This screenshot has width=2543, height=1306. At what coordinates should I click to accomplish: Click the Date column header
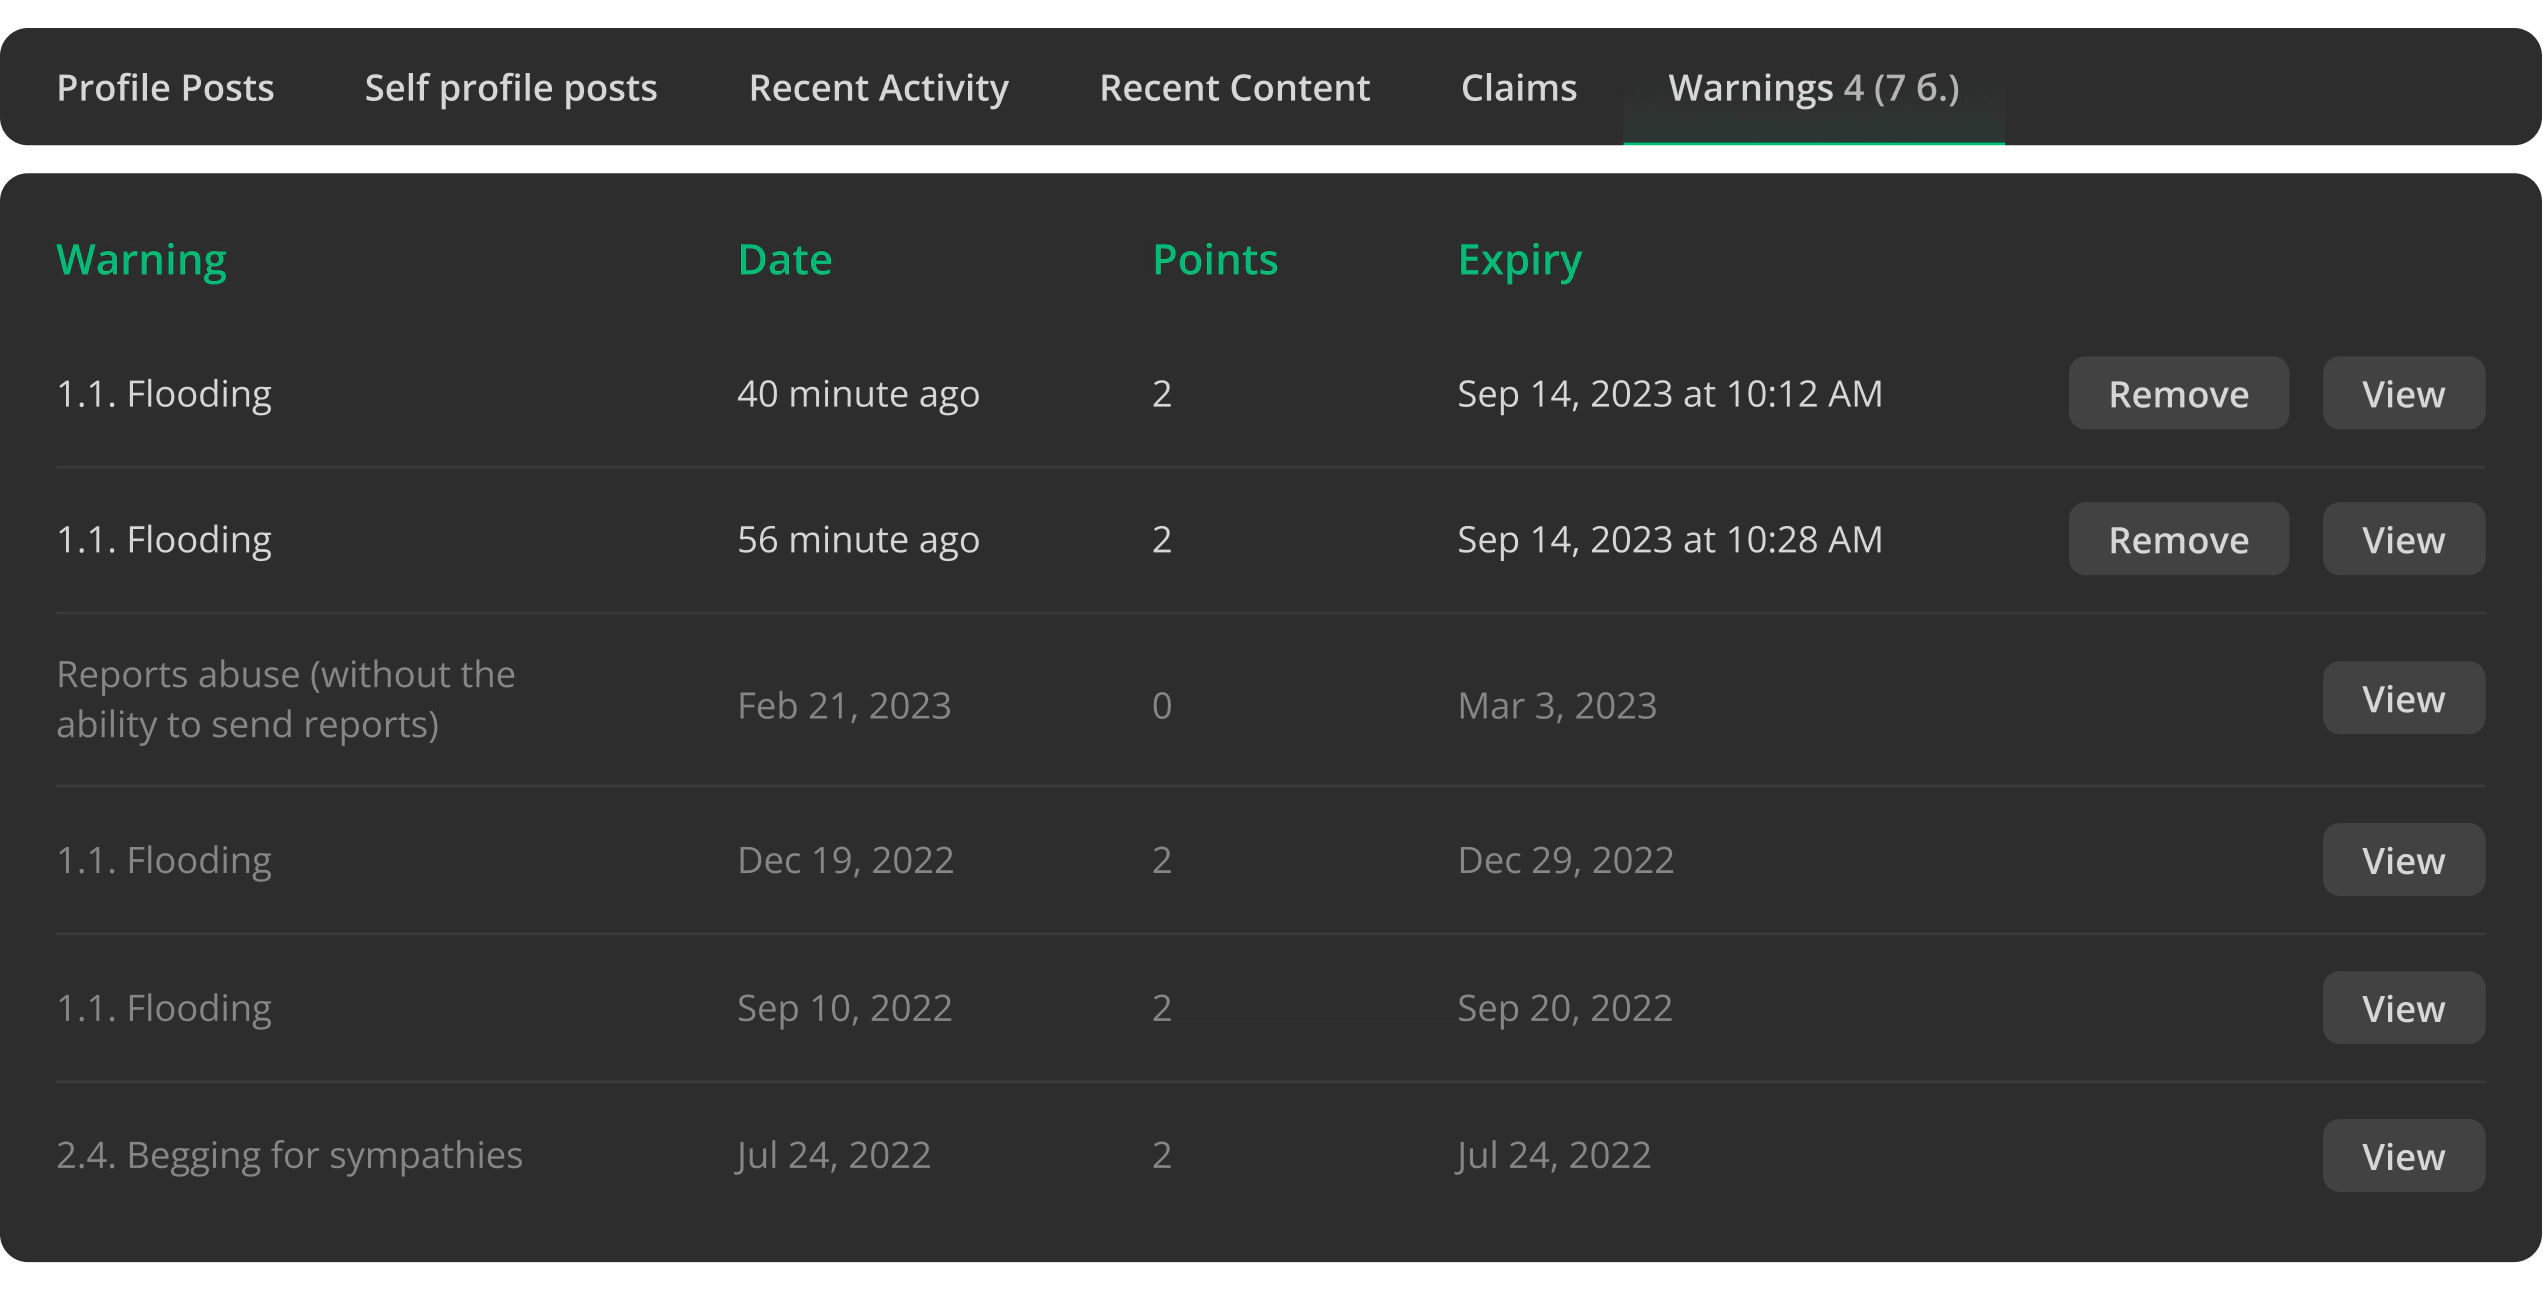pyautogui.click(x=784, y=260)
